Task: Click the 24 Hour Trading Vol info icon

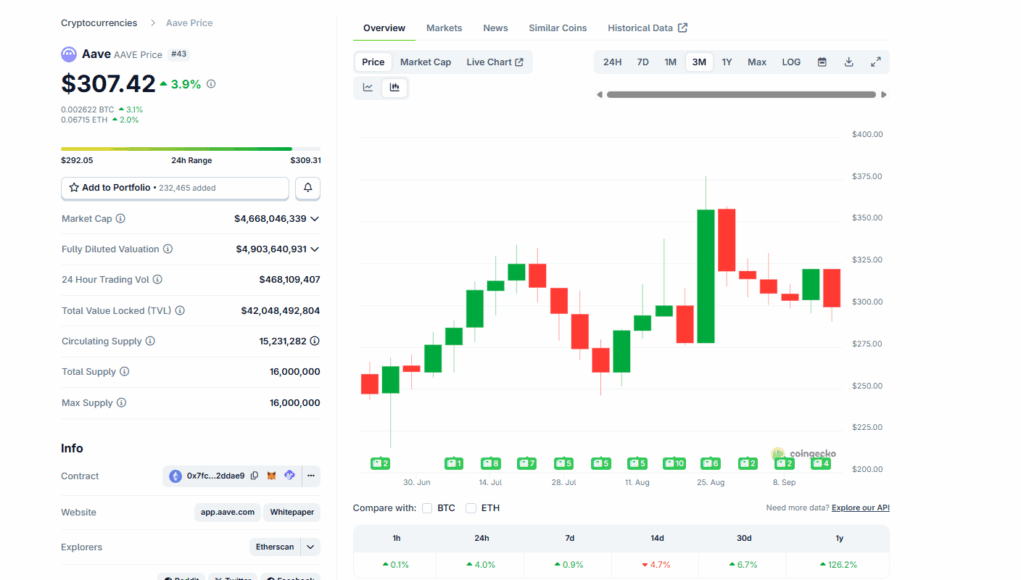Action: click(x=158, y=280)
